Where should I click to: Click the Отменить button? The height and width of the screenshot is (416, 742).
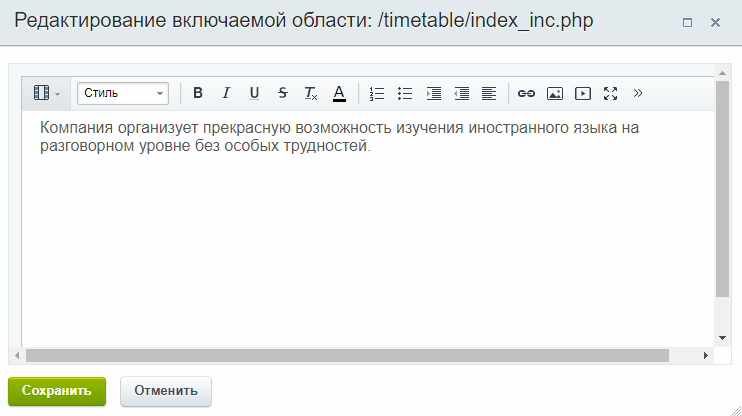[166, 391]
